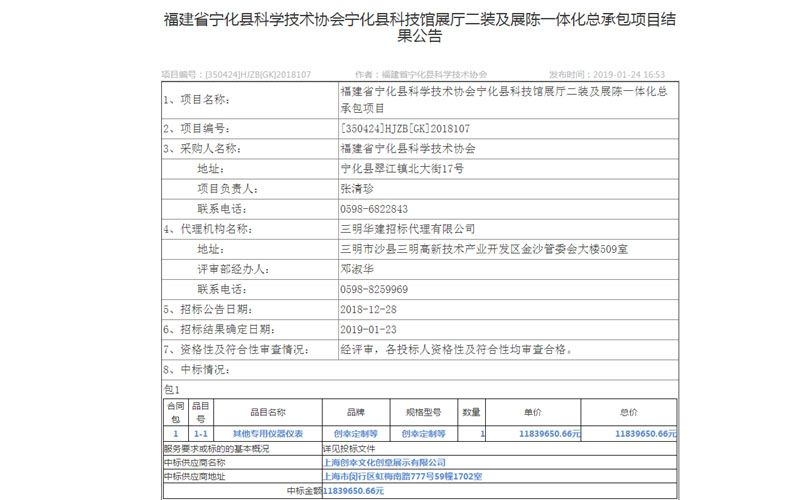
Task: Click phone number 0598-6822843
Action: pyautogui.click(x=374, y=209)
